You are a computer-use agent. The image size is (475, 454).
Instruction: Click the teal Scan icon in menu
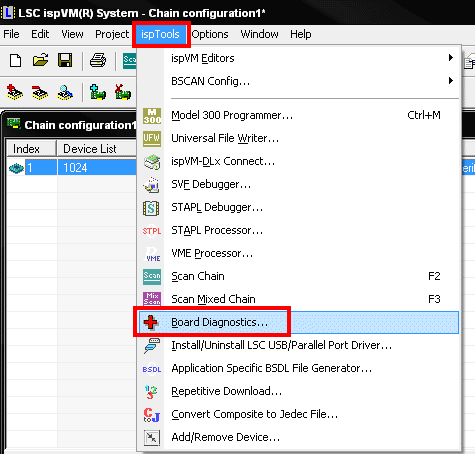(x=152, y=277)
